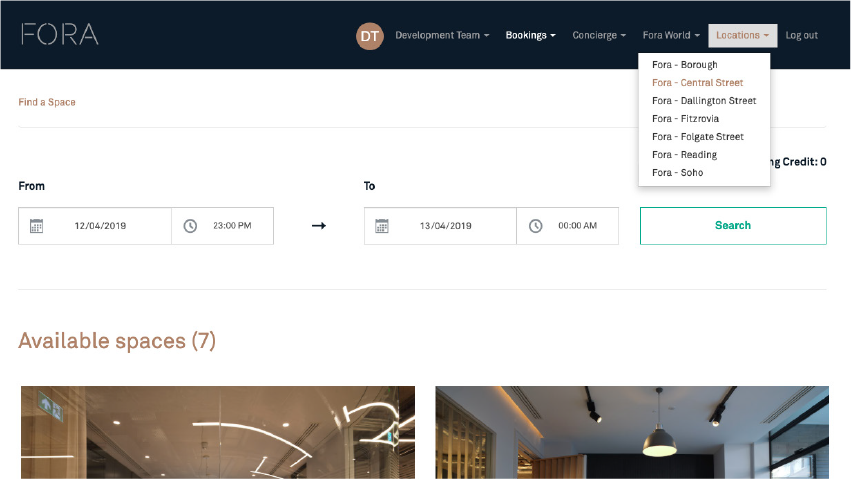Click the Log out link

(802, 35)
